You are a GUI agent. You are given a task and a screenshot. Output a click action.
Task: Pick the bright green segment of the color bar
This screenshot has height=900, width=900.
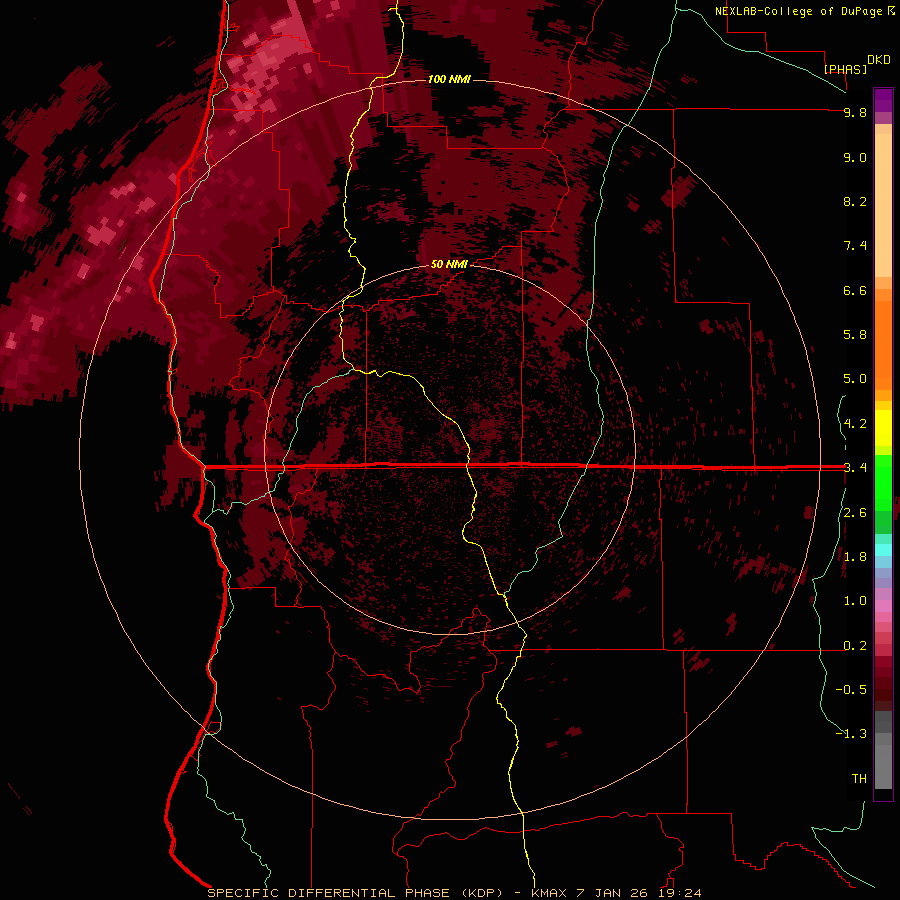[x=883, y=482]
